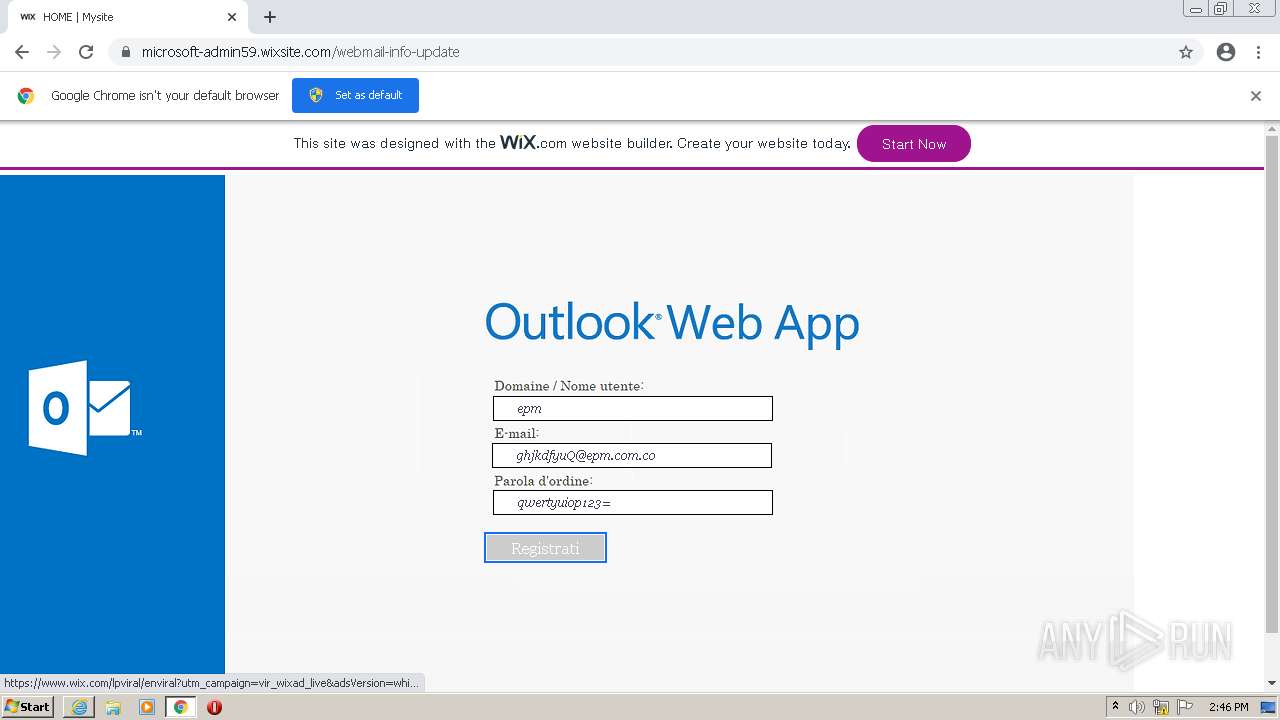Image resolution: width=1280 pixels, height=720 pixels.
Task: Click the Parola d'ordine label
Action: tap(543, 481)
